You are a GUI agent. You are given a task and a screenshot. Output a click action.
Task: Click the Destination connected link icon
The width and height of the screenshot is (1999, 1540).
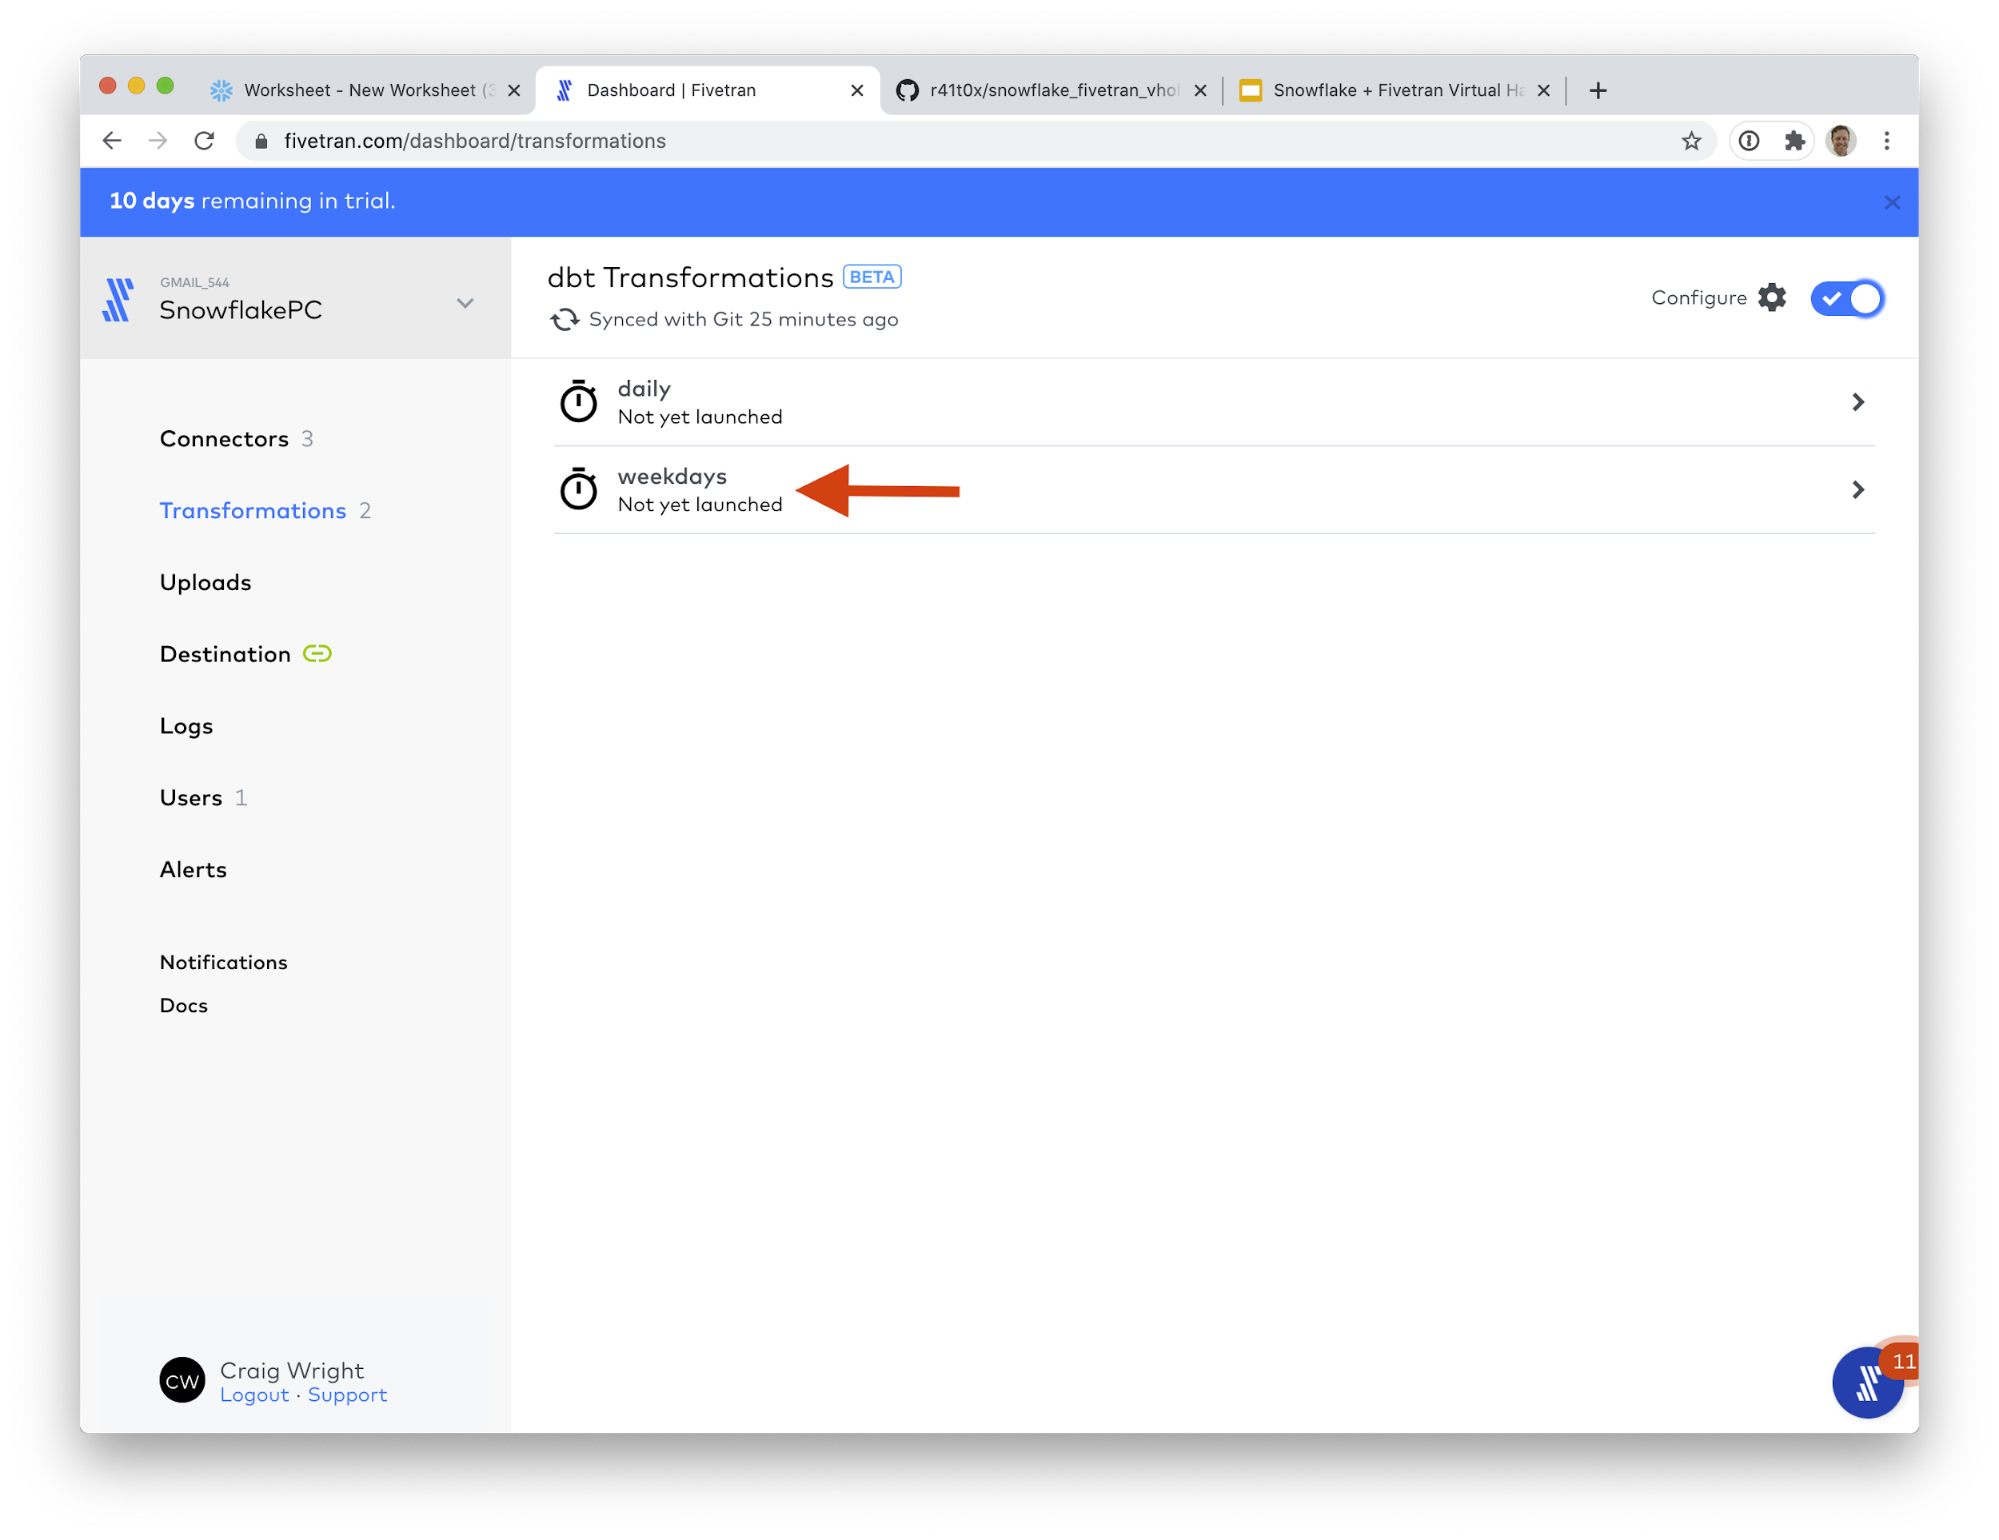click(x=317, y=654)
